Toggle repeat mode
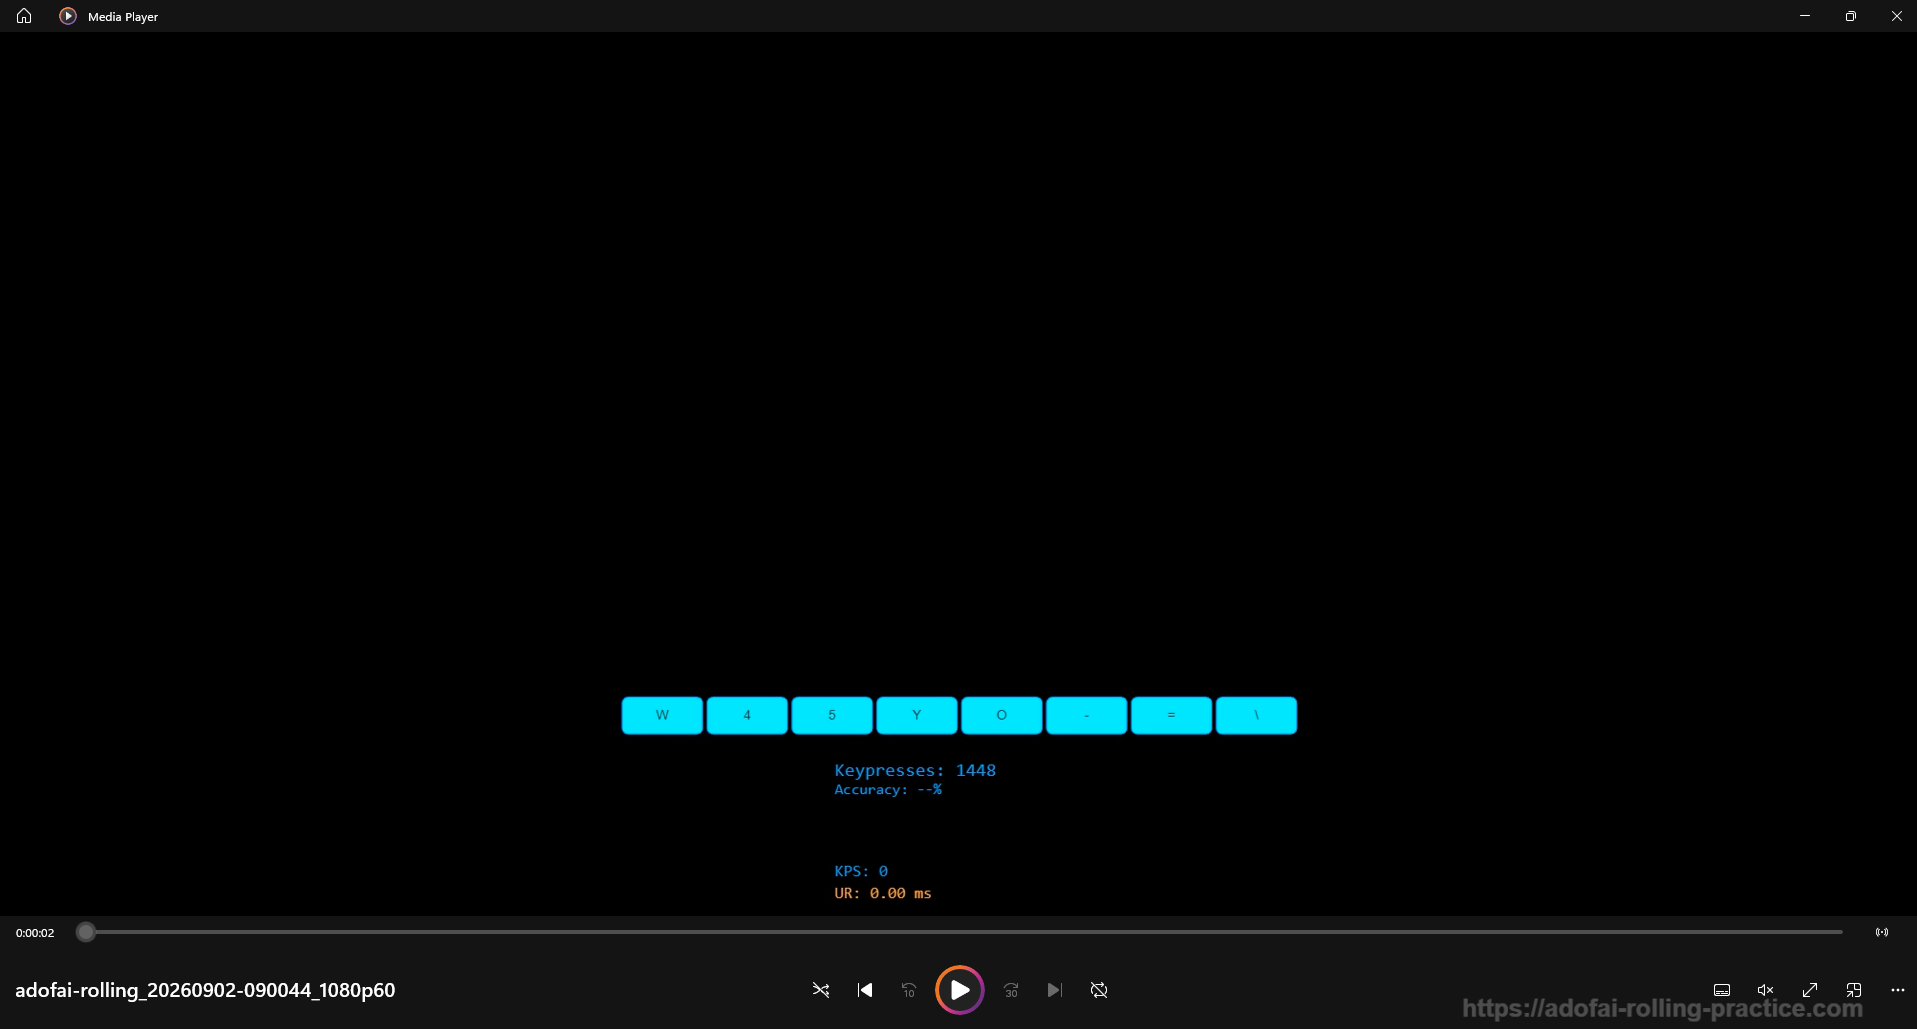1917x1029 pixels. (x=1099, y=990)
